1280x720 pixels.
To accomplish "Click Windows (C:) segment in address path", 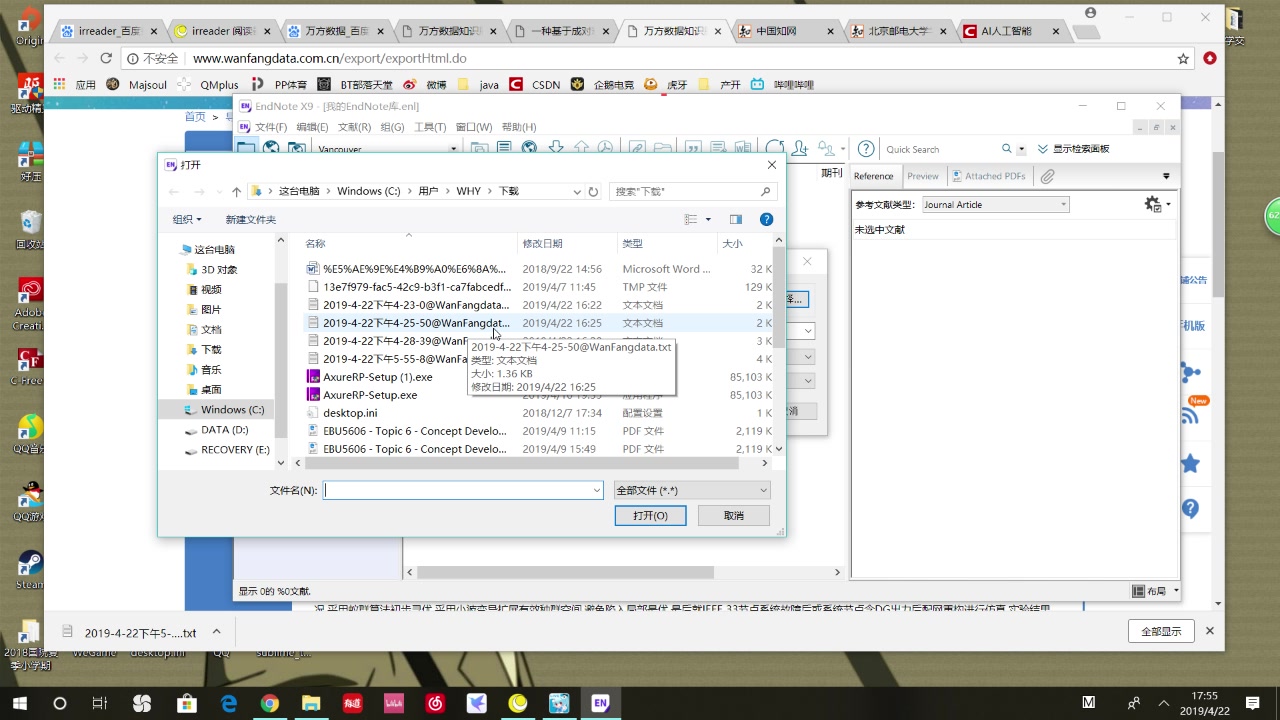I will tap(368, 191).
